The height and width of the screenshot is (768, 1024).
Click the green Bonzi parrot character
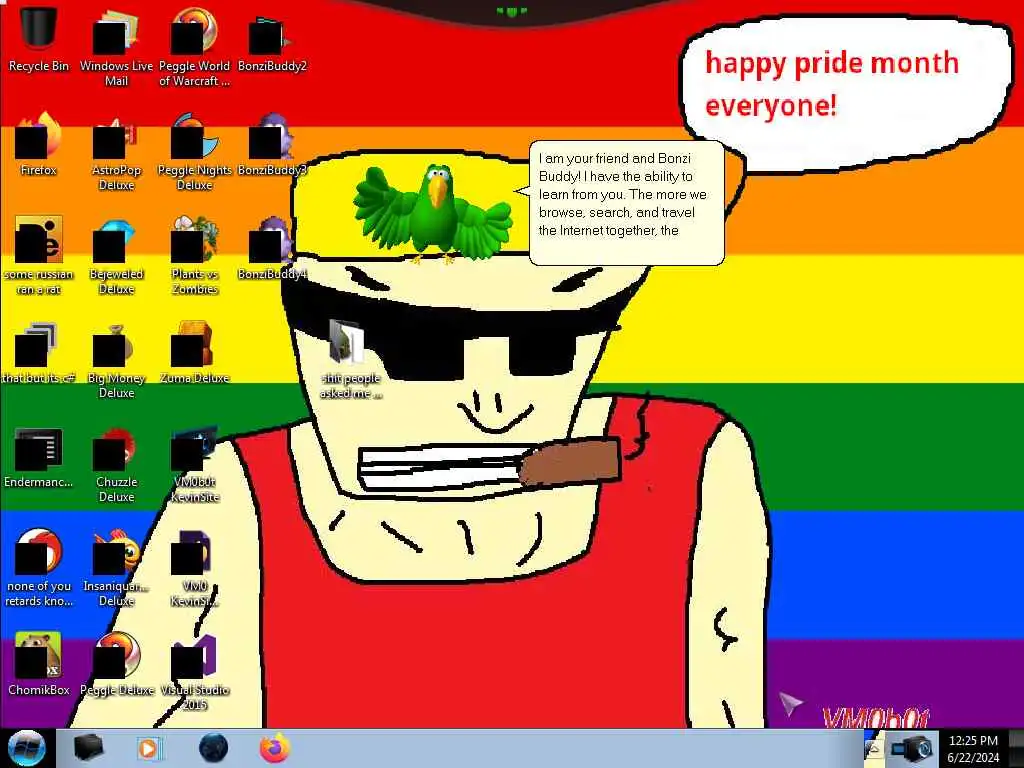click(432, 212)
